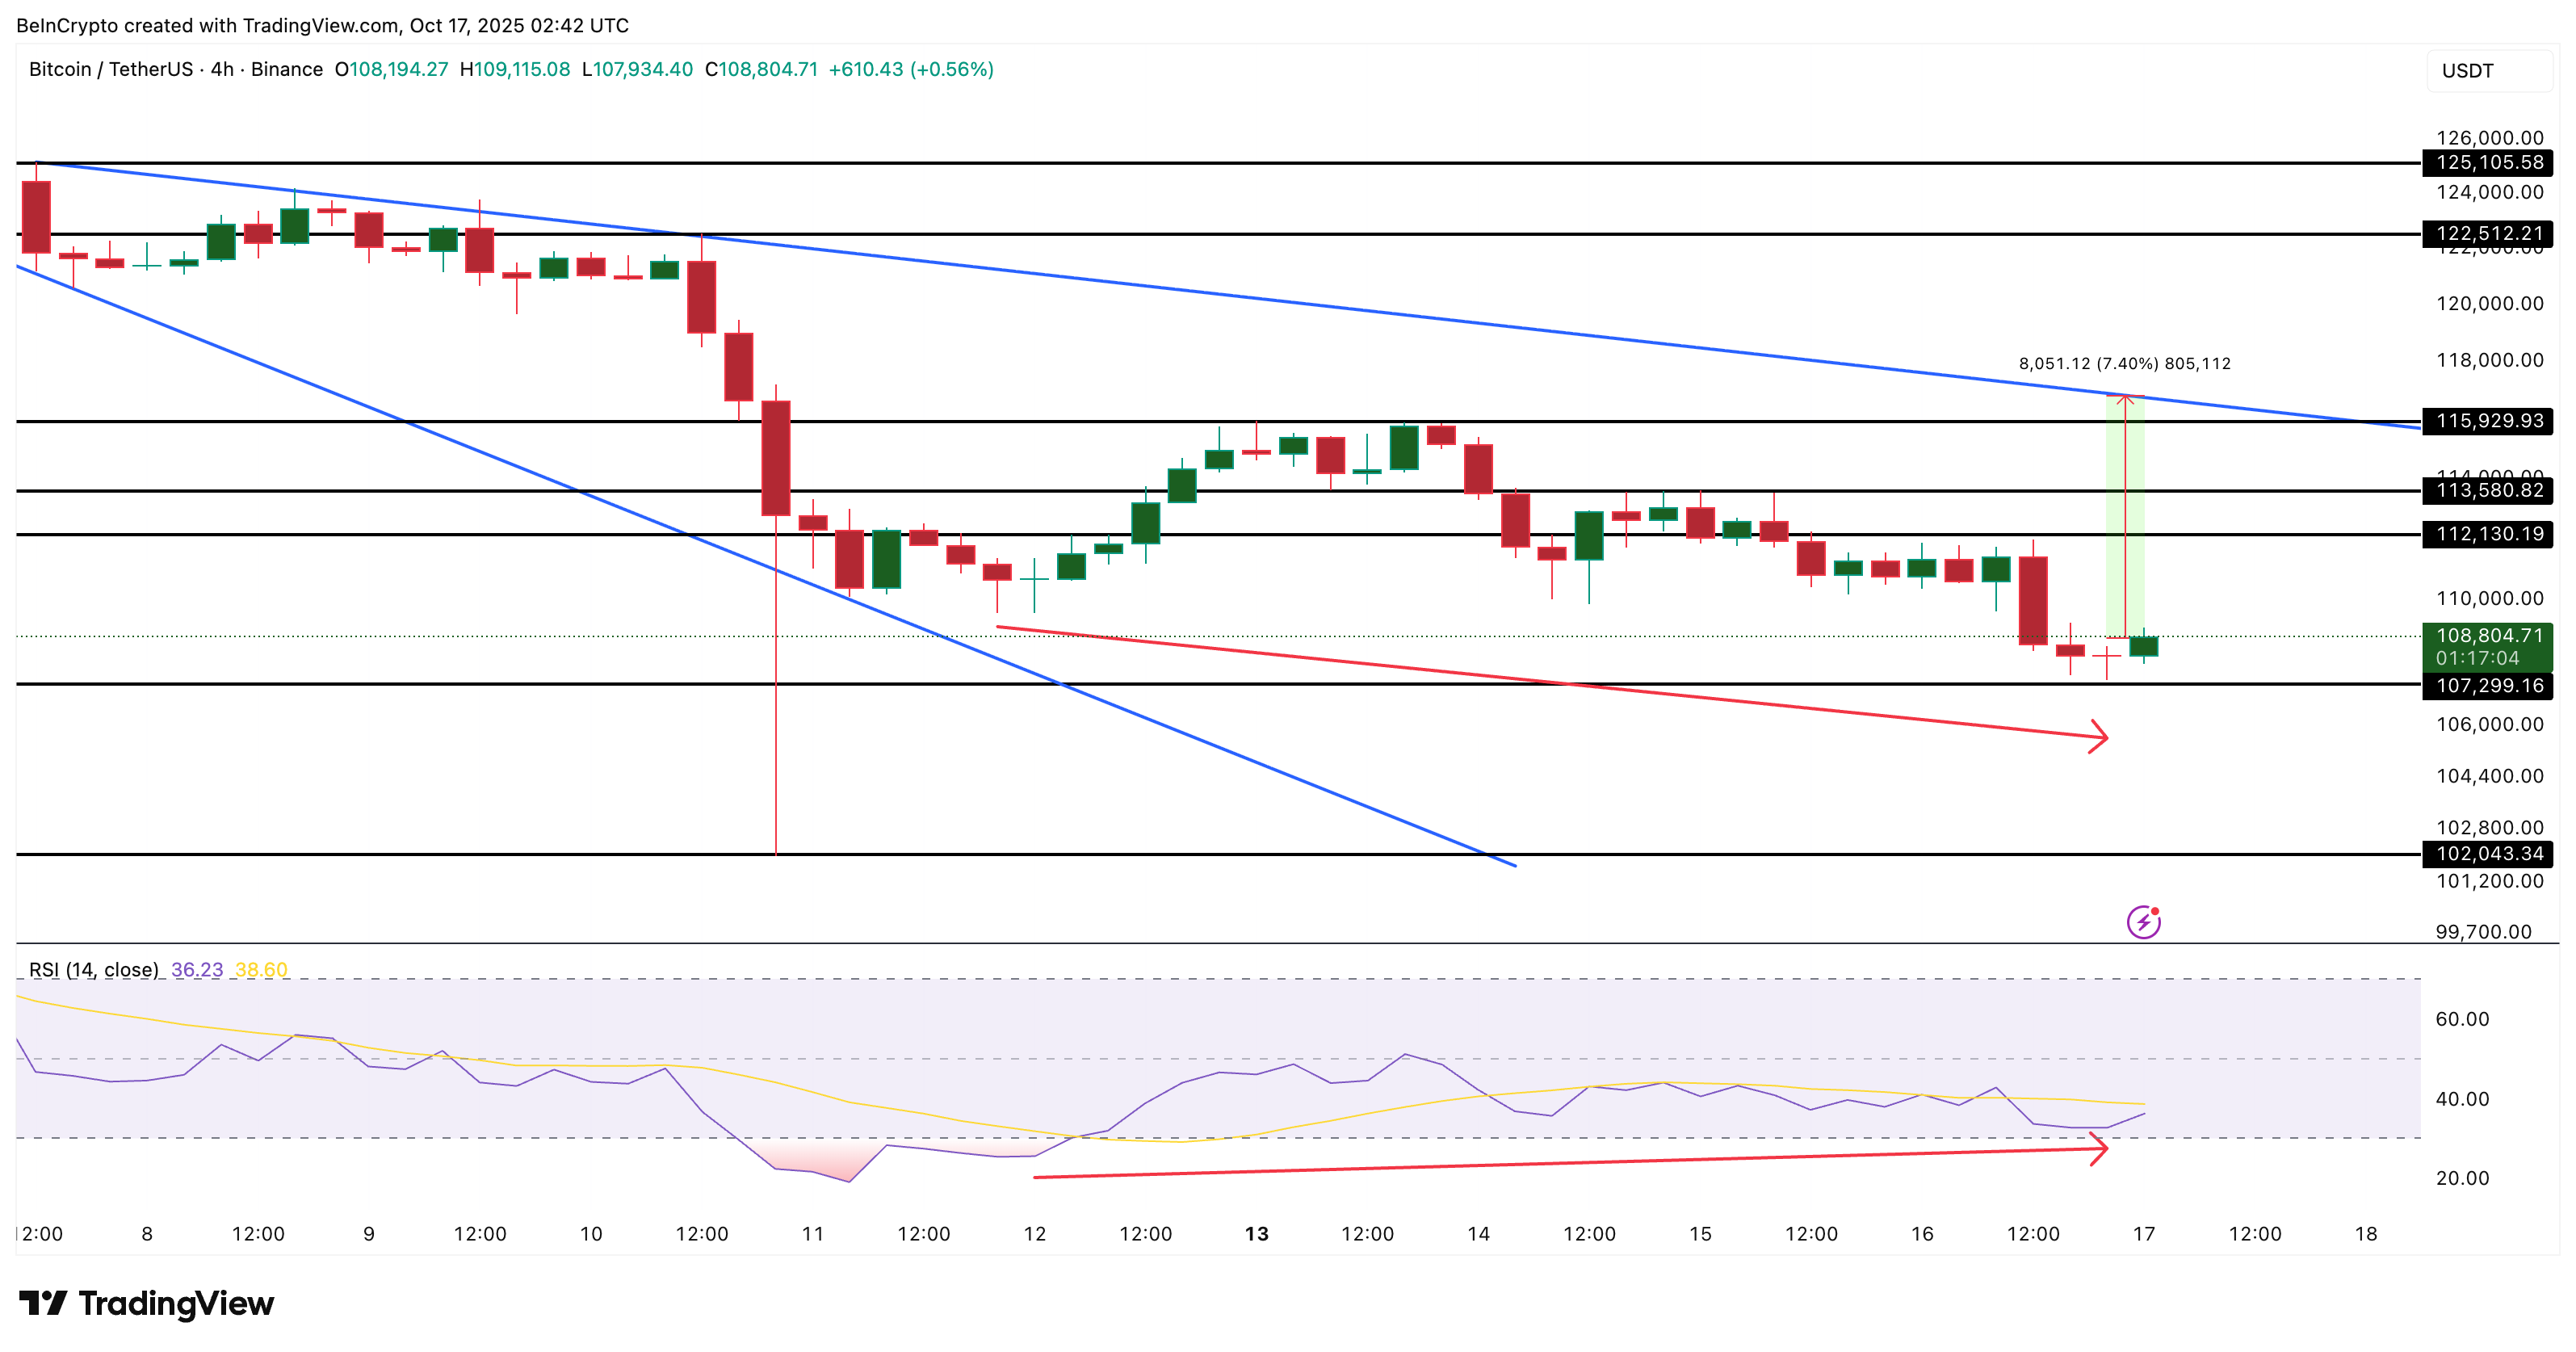2576x1352 pixels.
Task: Click the 102,043.34 horizontal line label
Action: coord(2488,854)
